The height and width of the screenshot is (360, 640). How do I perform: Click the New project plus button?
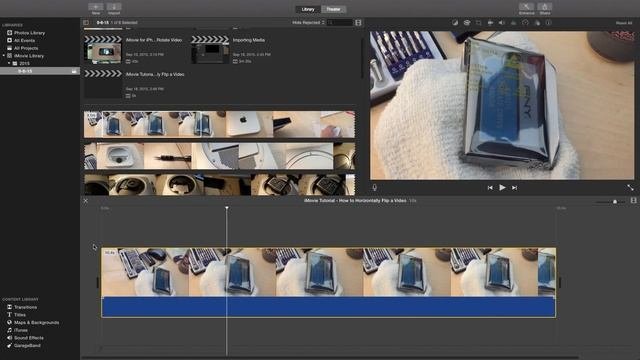coord(96,7)
